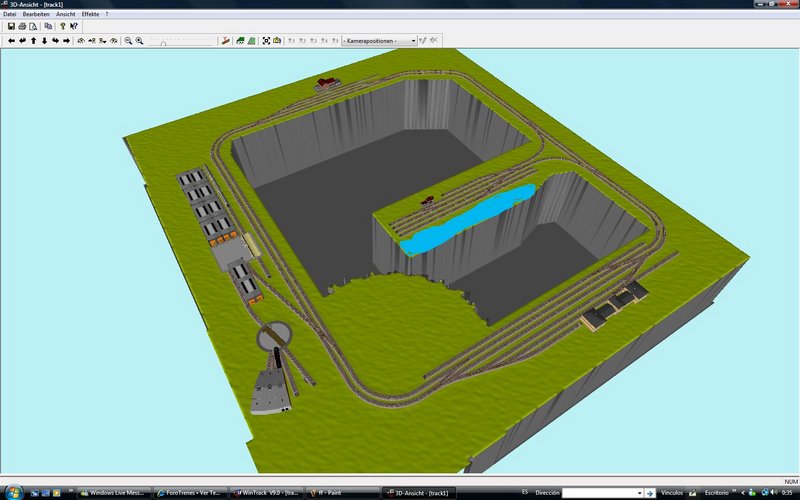Expand the Dirección address bar dropdown arrow
Image resolution: width=800 pixels, height=500 pixels.
tap(639, 493)
